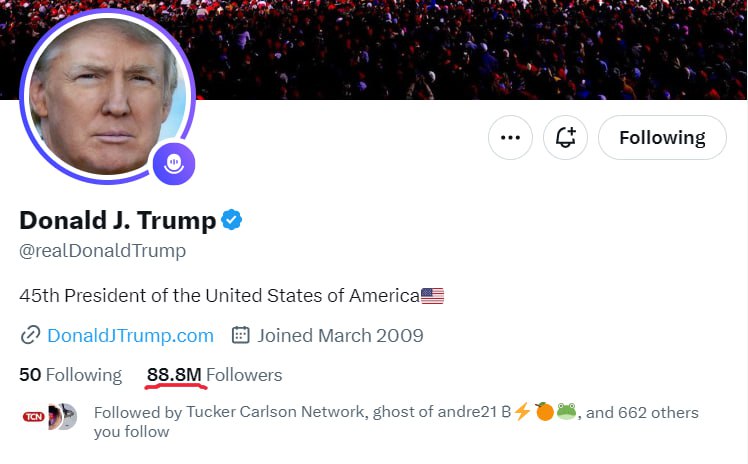View the 88.8M Followers list
Viewport: 748px width, 464px height.
(215, 375)
